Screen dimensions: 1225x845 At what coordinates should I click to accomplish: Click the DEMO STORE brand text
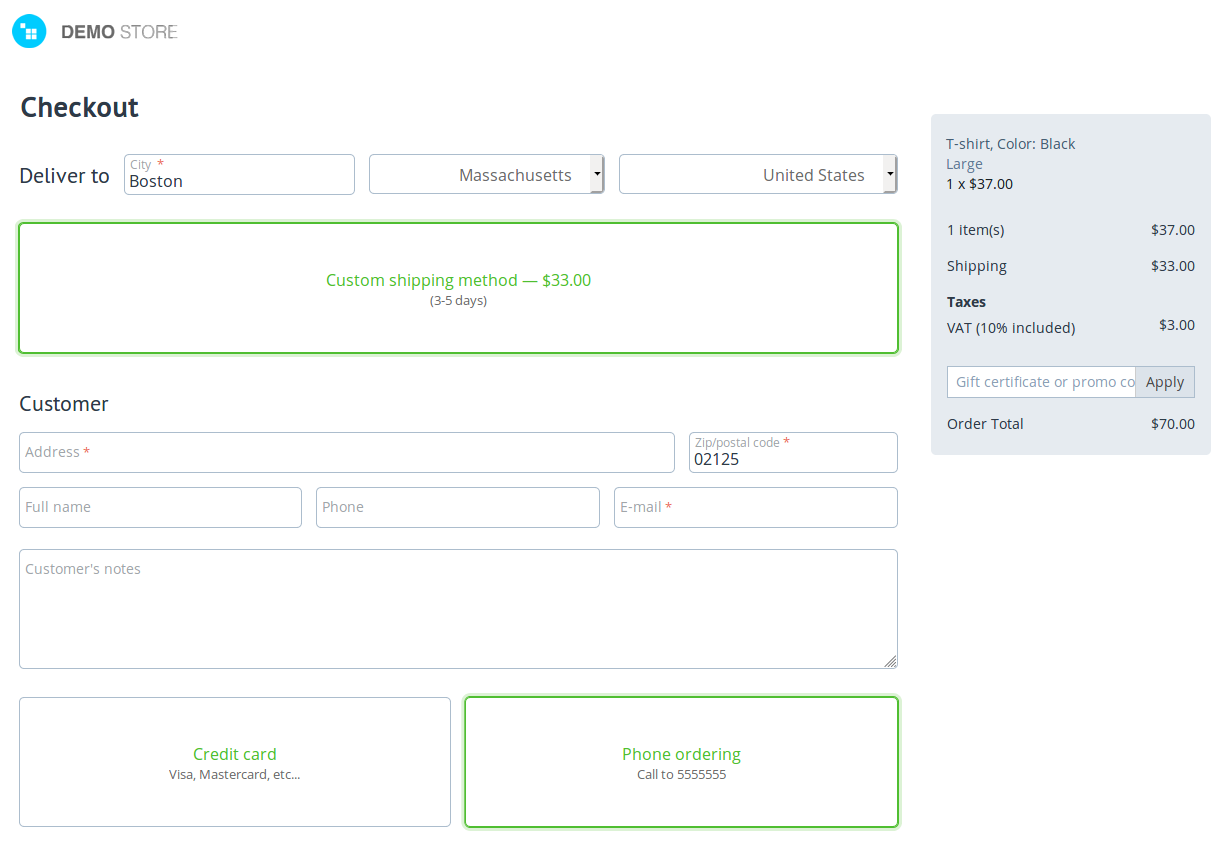pyautogui.click(x=119, y=32)
